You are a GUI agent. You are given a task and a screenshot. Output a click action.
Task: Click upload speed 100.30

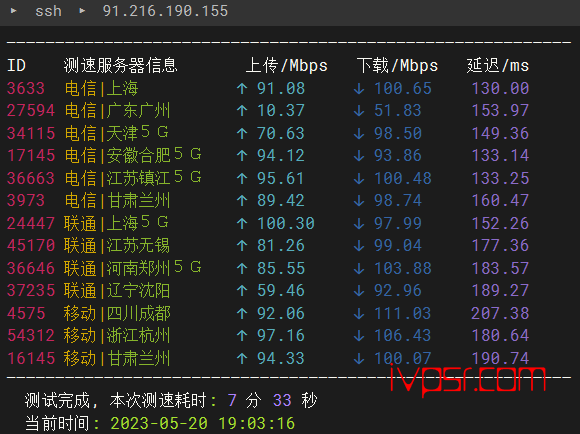[x=286, y=223]
